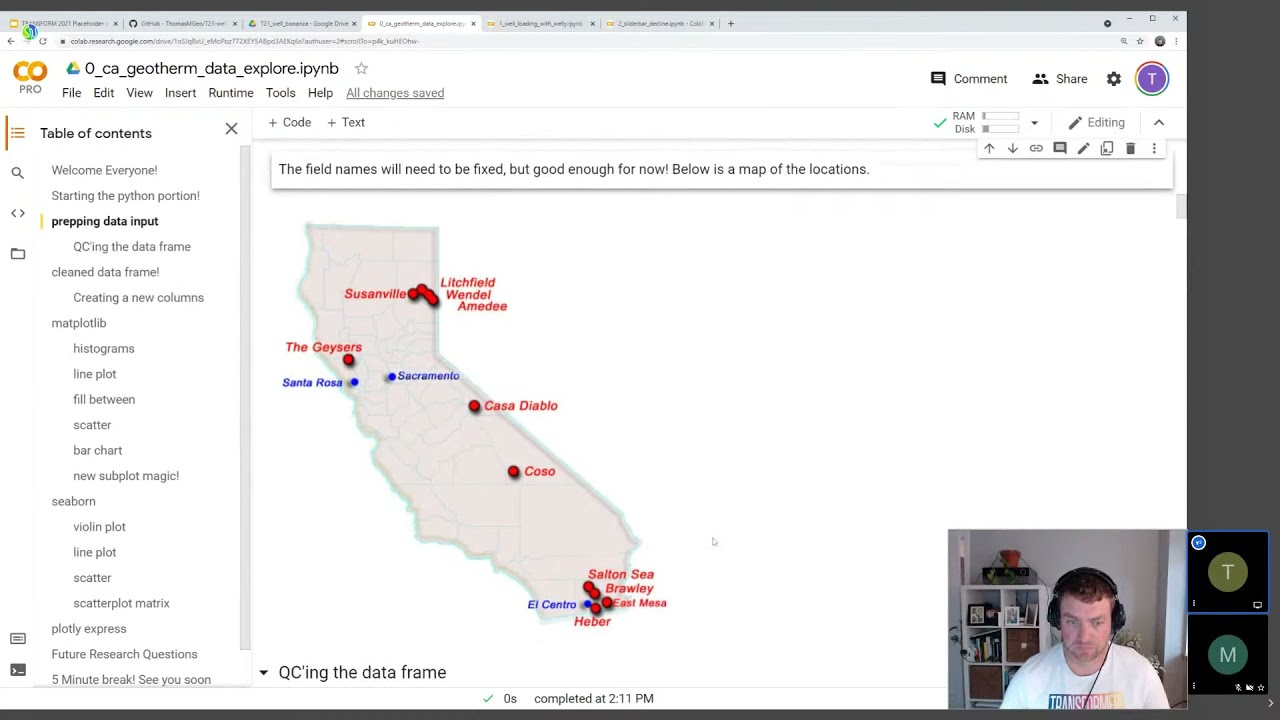1280x720 pixels.
Task: Go to Welcome Everyone! section
Action: click(x=104, y=170)
